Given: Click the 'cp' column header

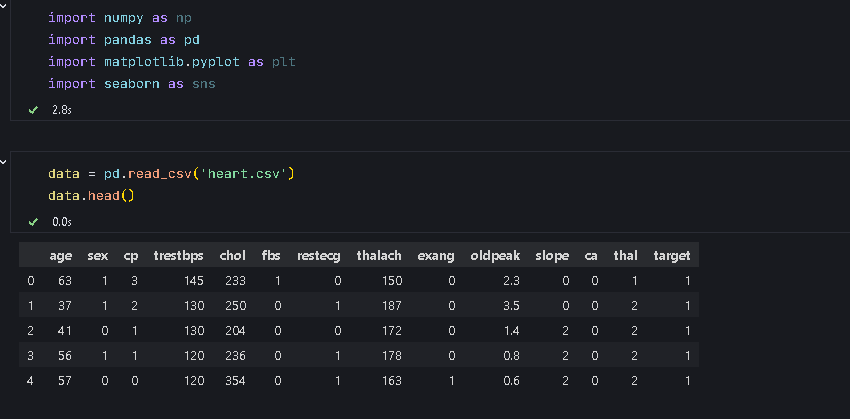Looking at the screenshot, I should 131,256.
